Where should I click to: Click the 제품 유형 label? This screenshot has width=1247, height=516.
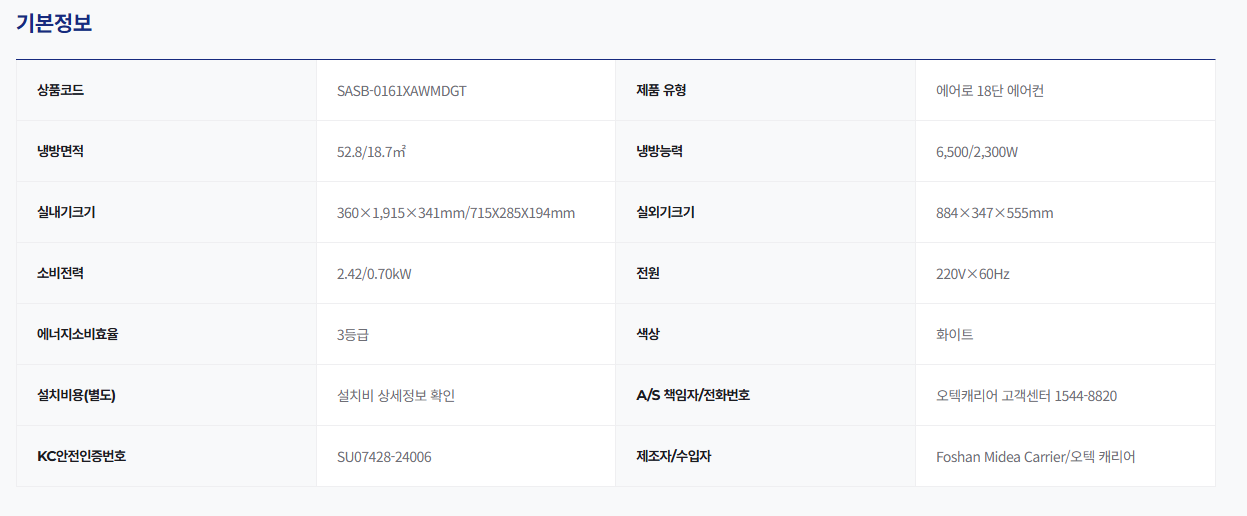point(661,90)
